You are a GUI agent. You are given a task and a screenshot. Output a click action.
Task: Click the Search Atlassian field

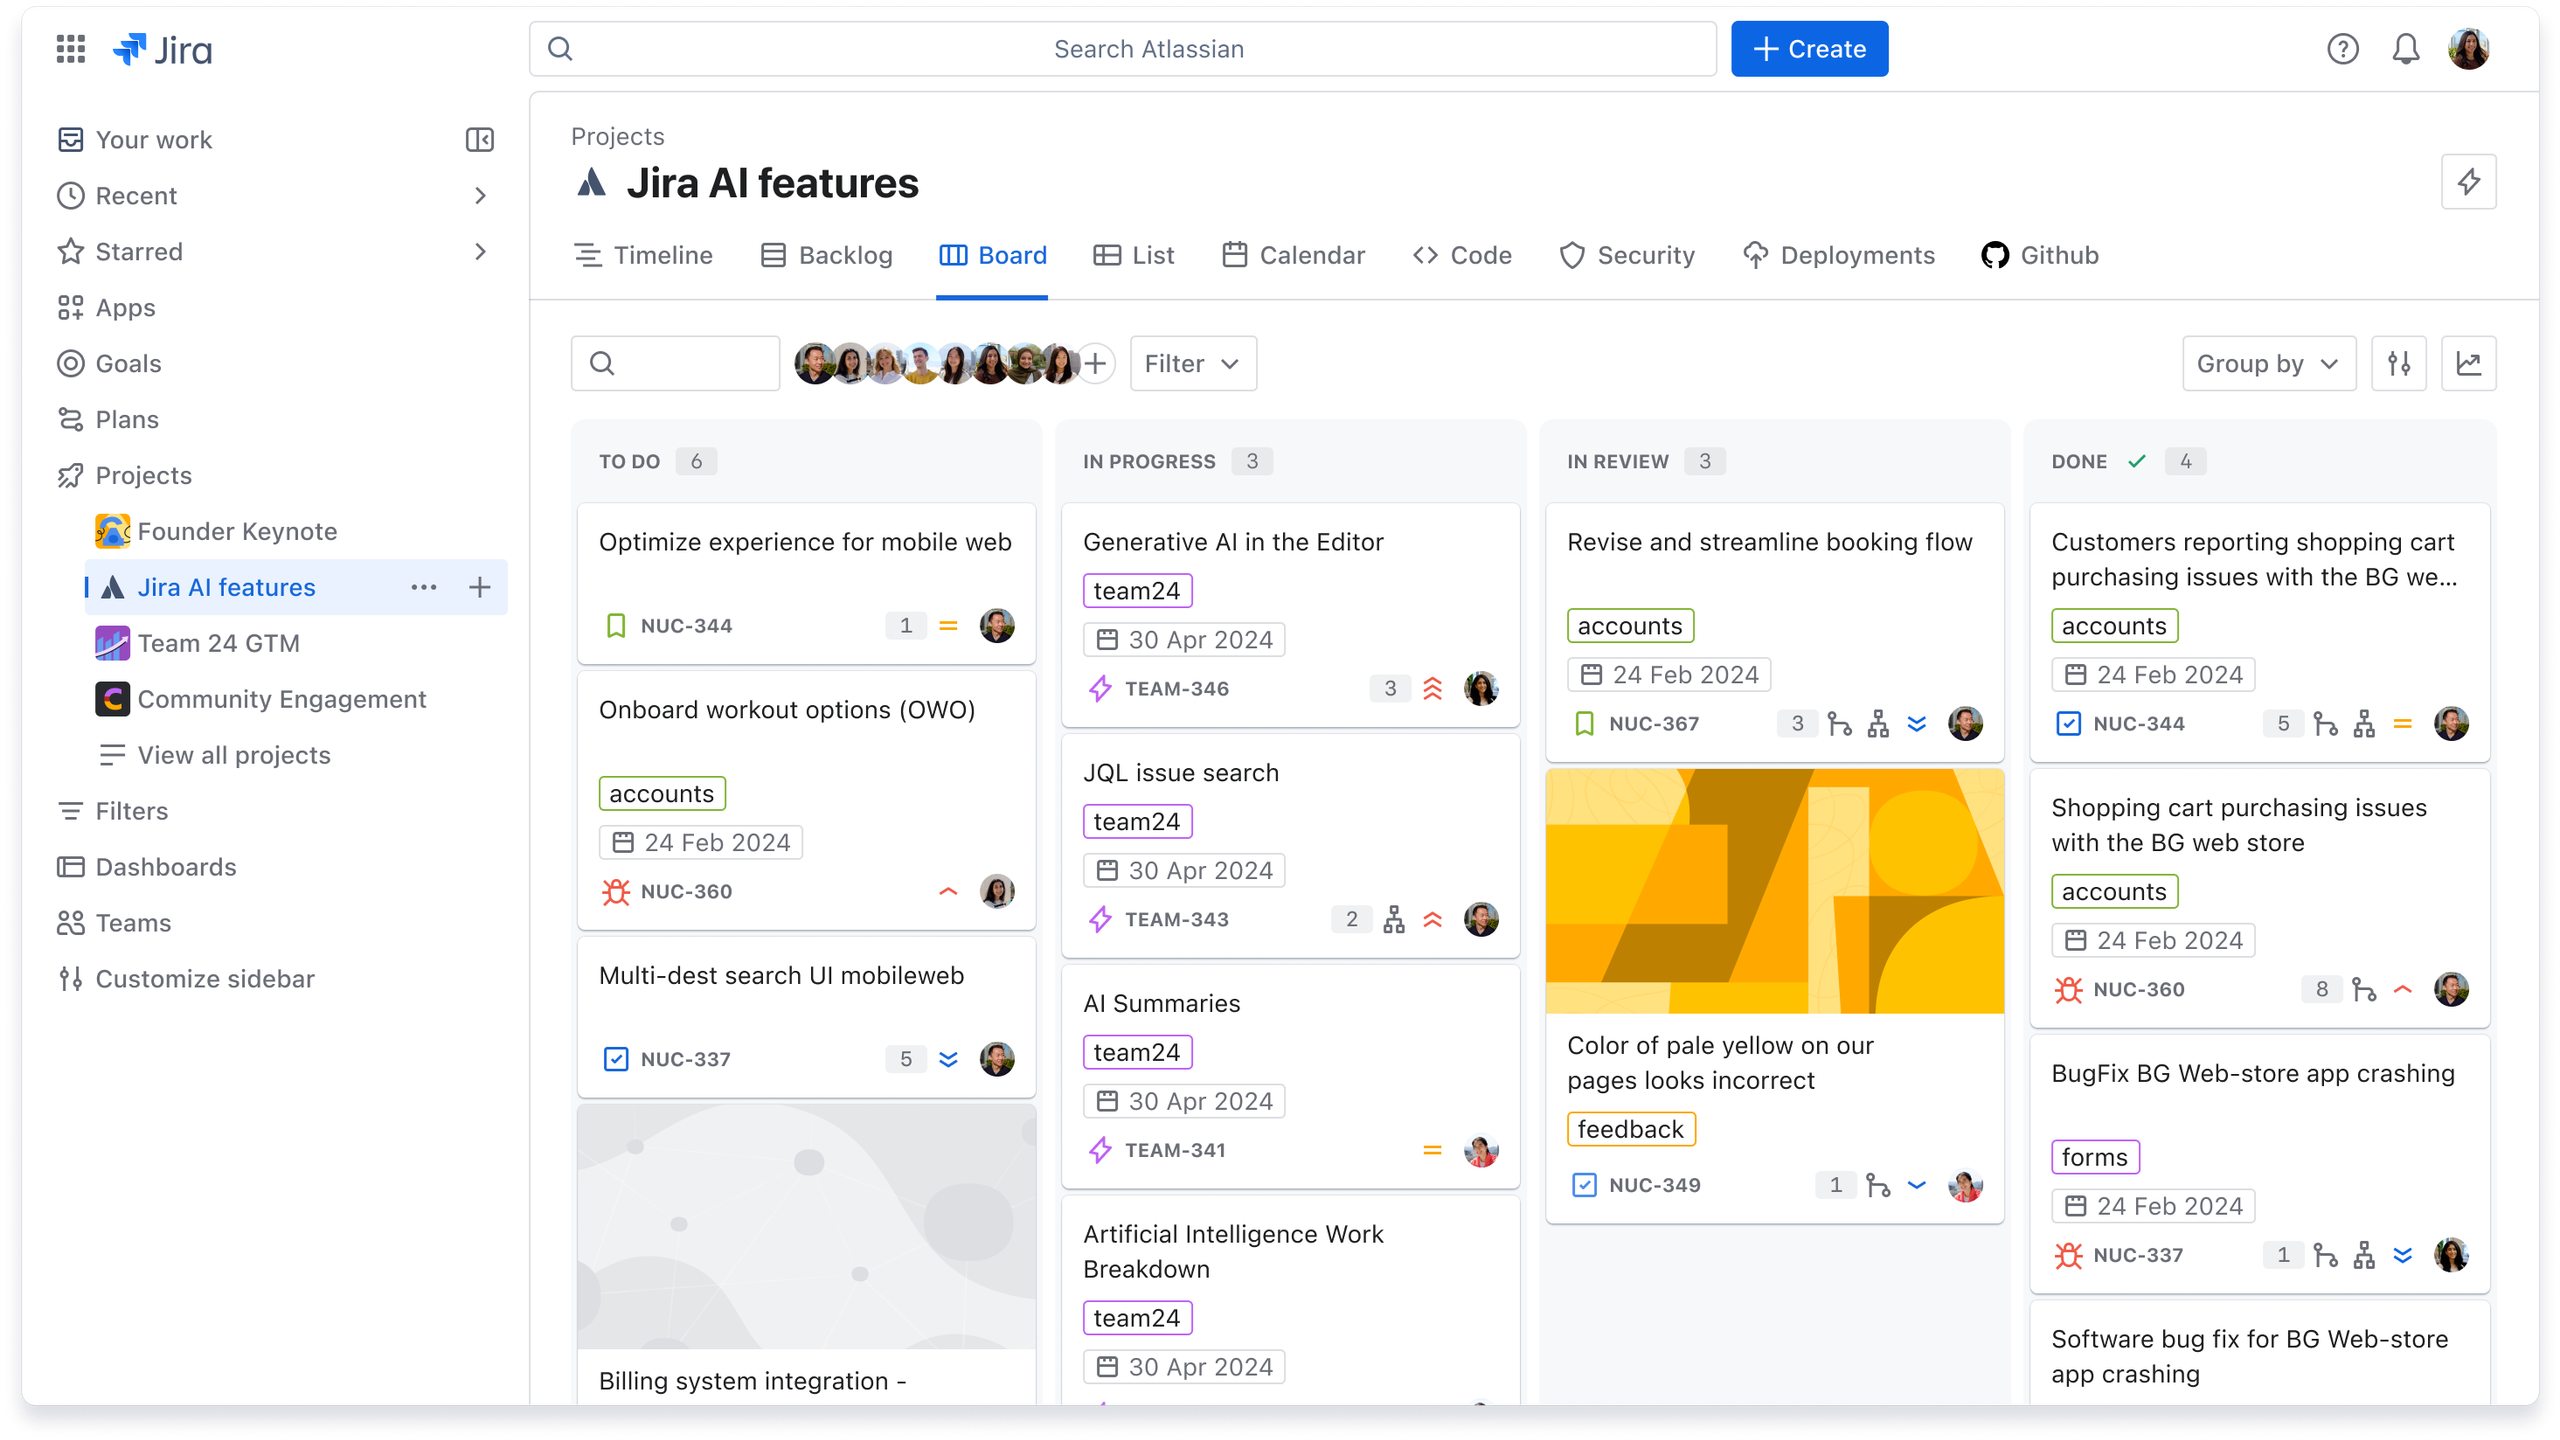1123,49
